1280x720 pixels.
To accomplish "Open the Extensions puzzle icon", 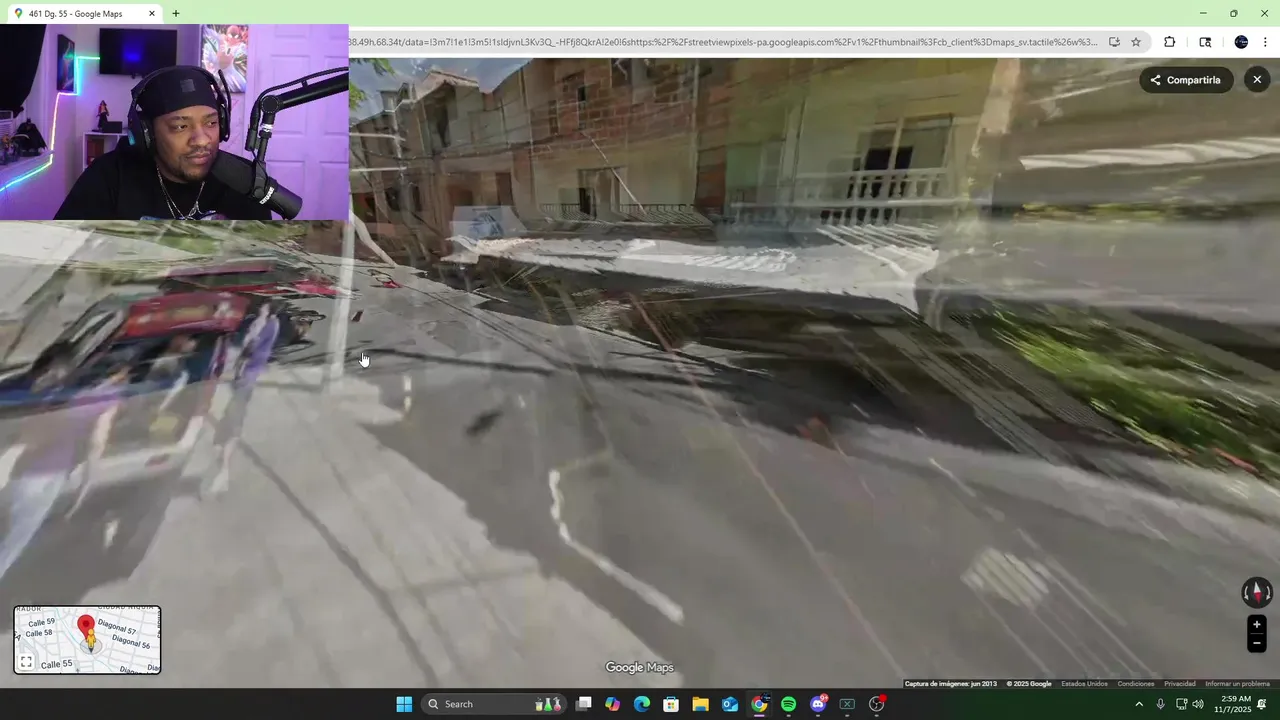I will point(1170,42).
